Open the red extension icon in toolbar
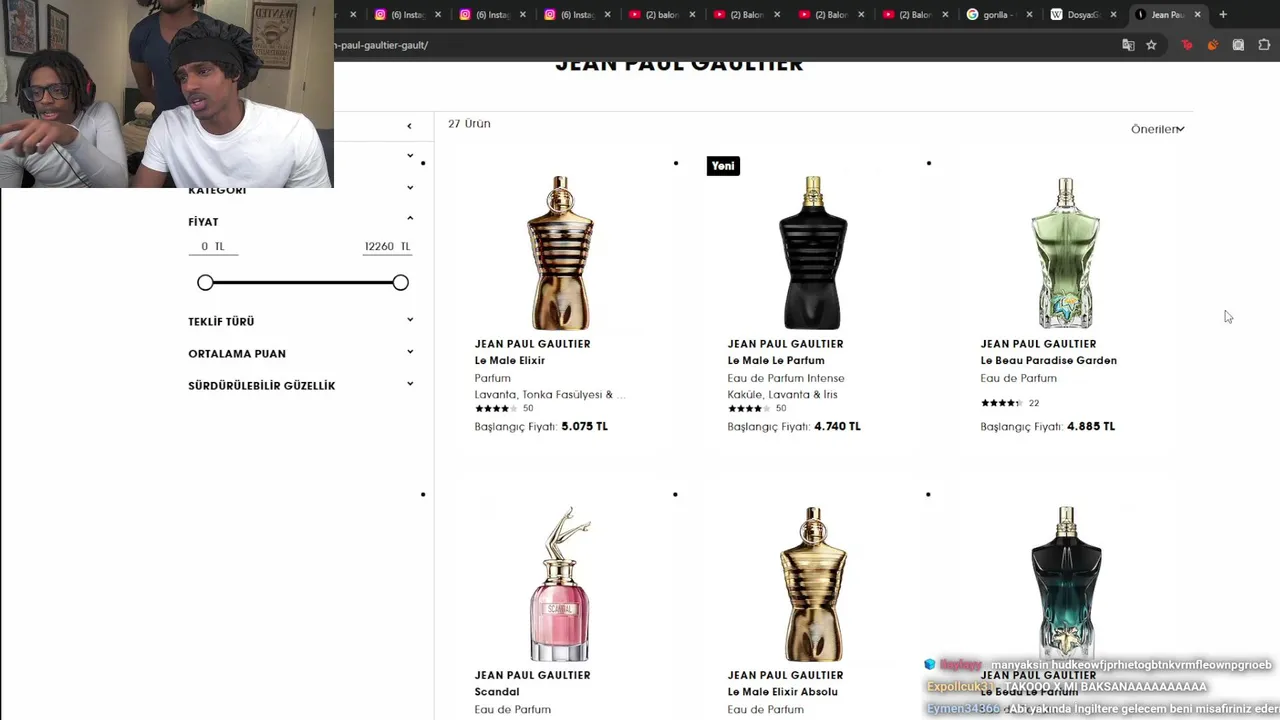 coord(1187,45)
